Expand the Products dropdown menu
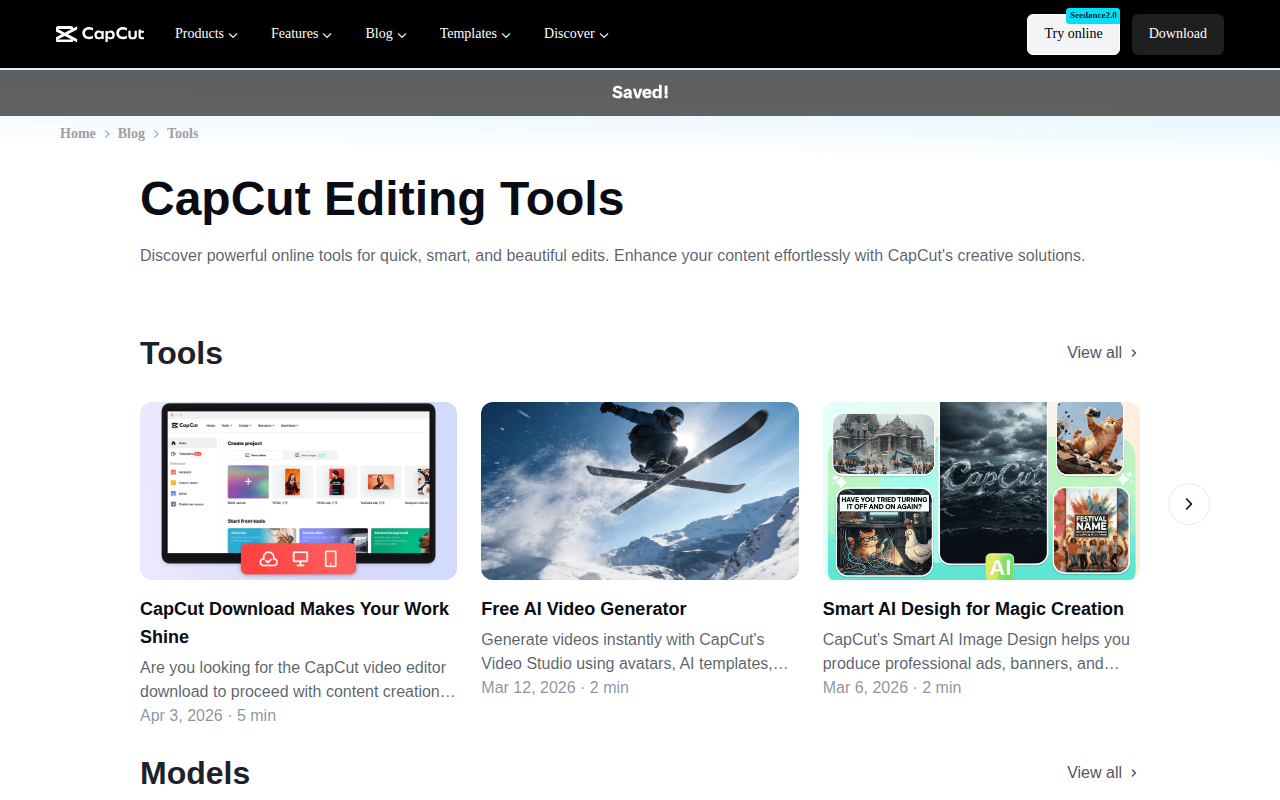 pos(206,34)
